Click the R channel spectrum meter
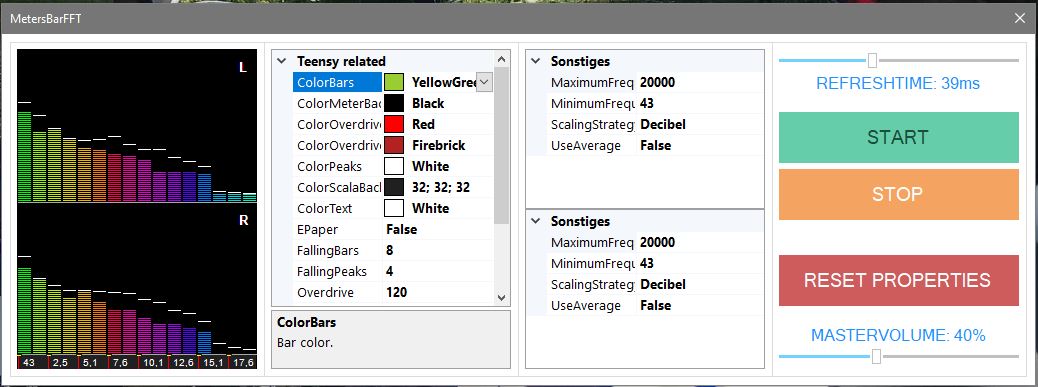 coord(137,279)
